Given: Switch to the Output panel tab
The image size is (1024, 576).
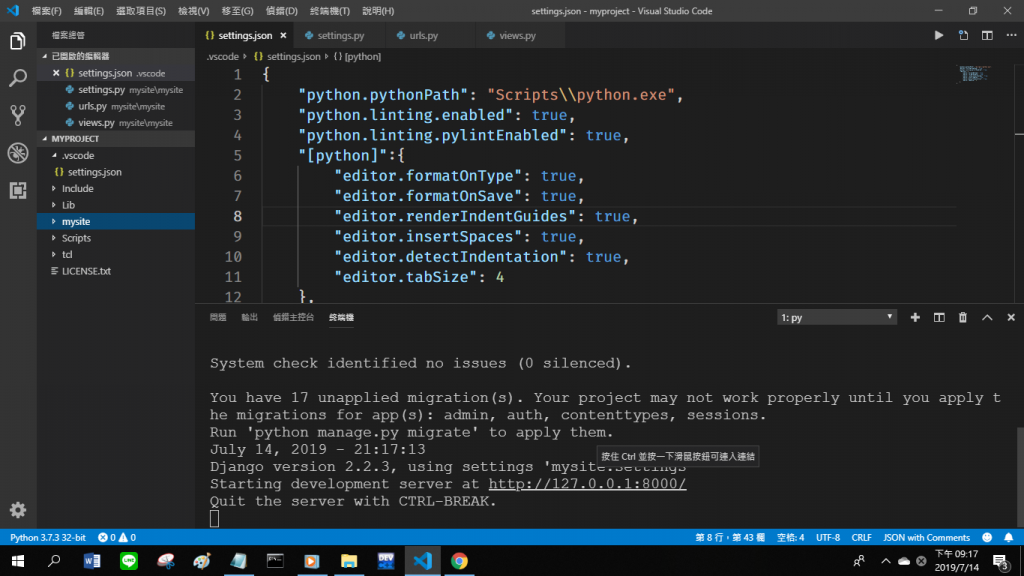Looking at the screenshot, I should click(249, 317).
